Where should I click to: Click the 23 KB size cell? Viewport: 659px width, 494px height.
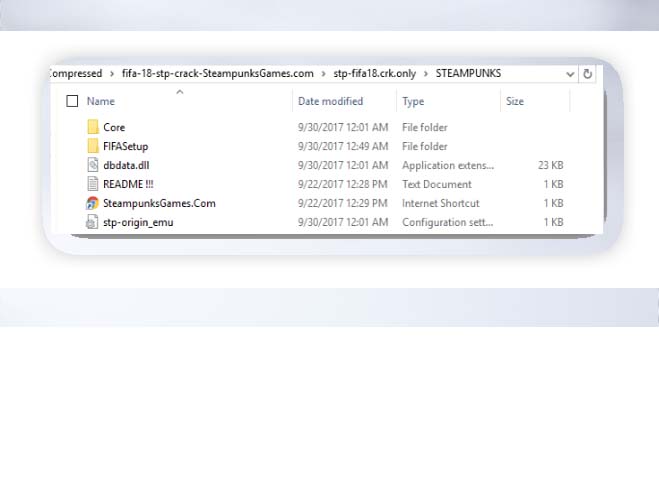coord(551,165)
